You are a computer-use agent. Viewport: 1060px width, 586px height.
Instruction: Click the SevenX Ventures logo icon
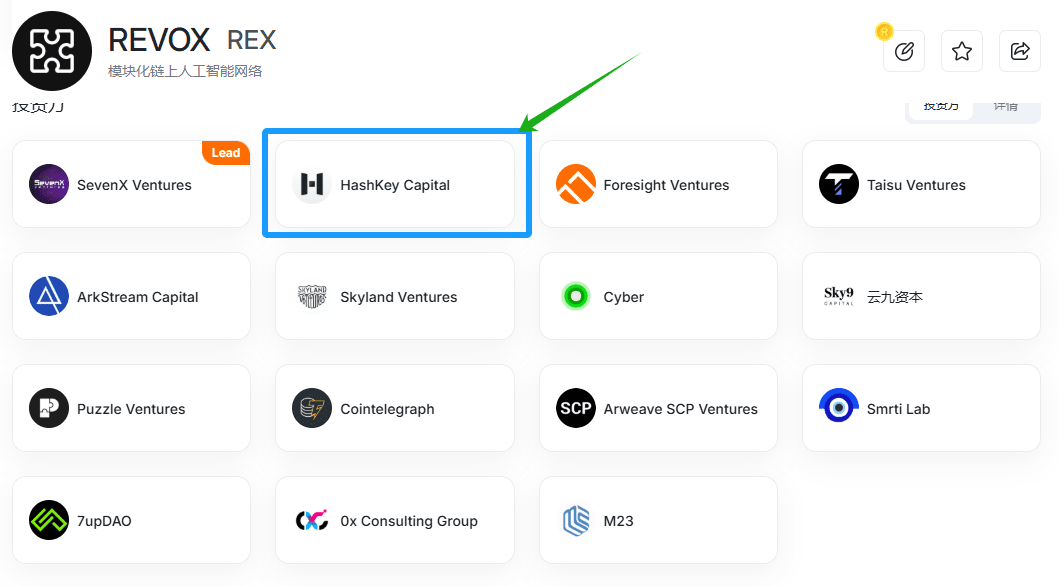click(49, 184)
